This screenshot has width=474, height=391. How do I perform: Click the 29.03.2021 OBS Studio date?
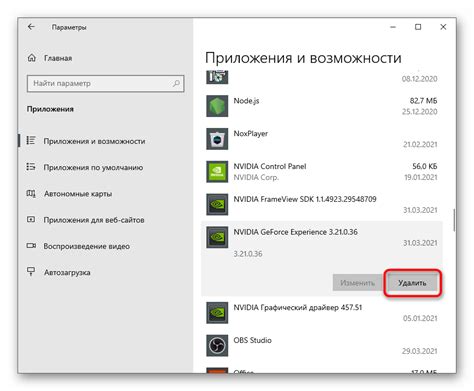[x=419, y=351]
